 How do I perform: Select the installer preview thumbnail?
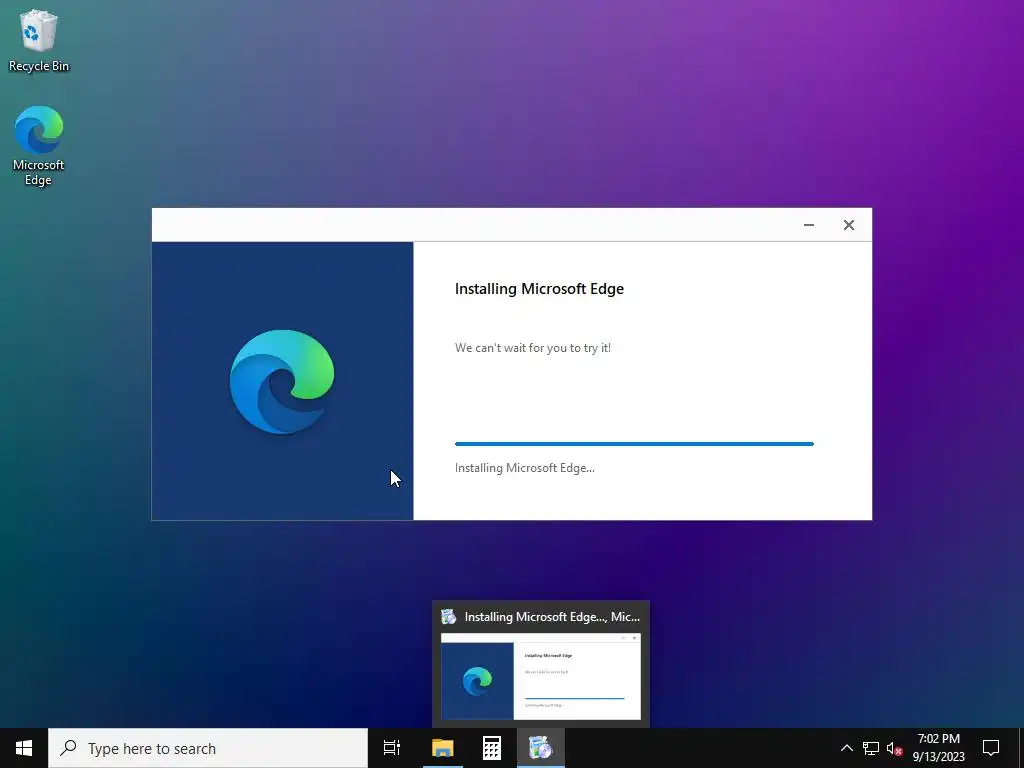(541, 677)
